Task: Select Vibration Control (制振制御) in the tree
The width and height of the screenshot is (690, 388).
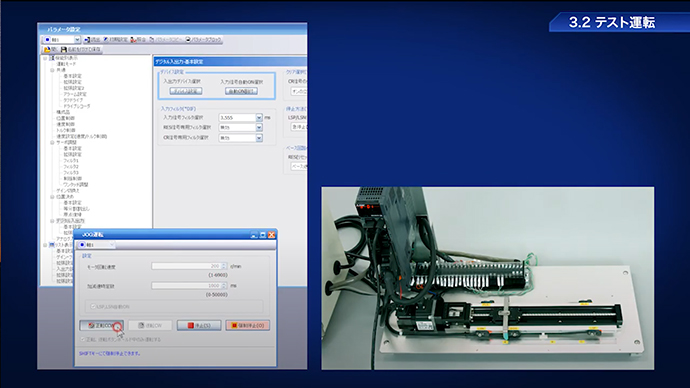Action: click(x=72, y=179)
